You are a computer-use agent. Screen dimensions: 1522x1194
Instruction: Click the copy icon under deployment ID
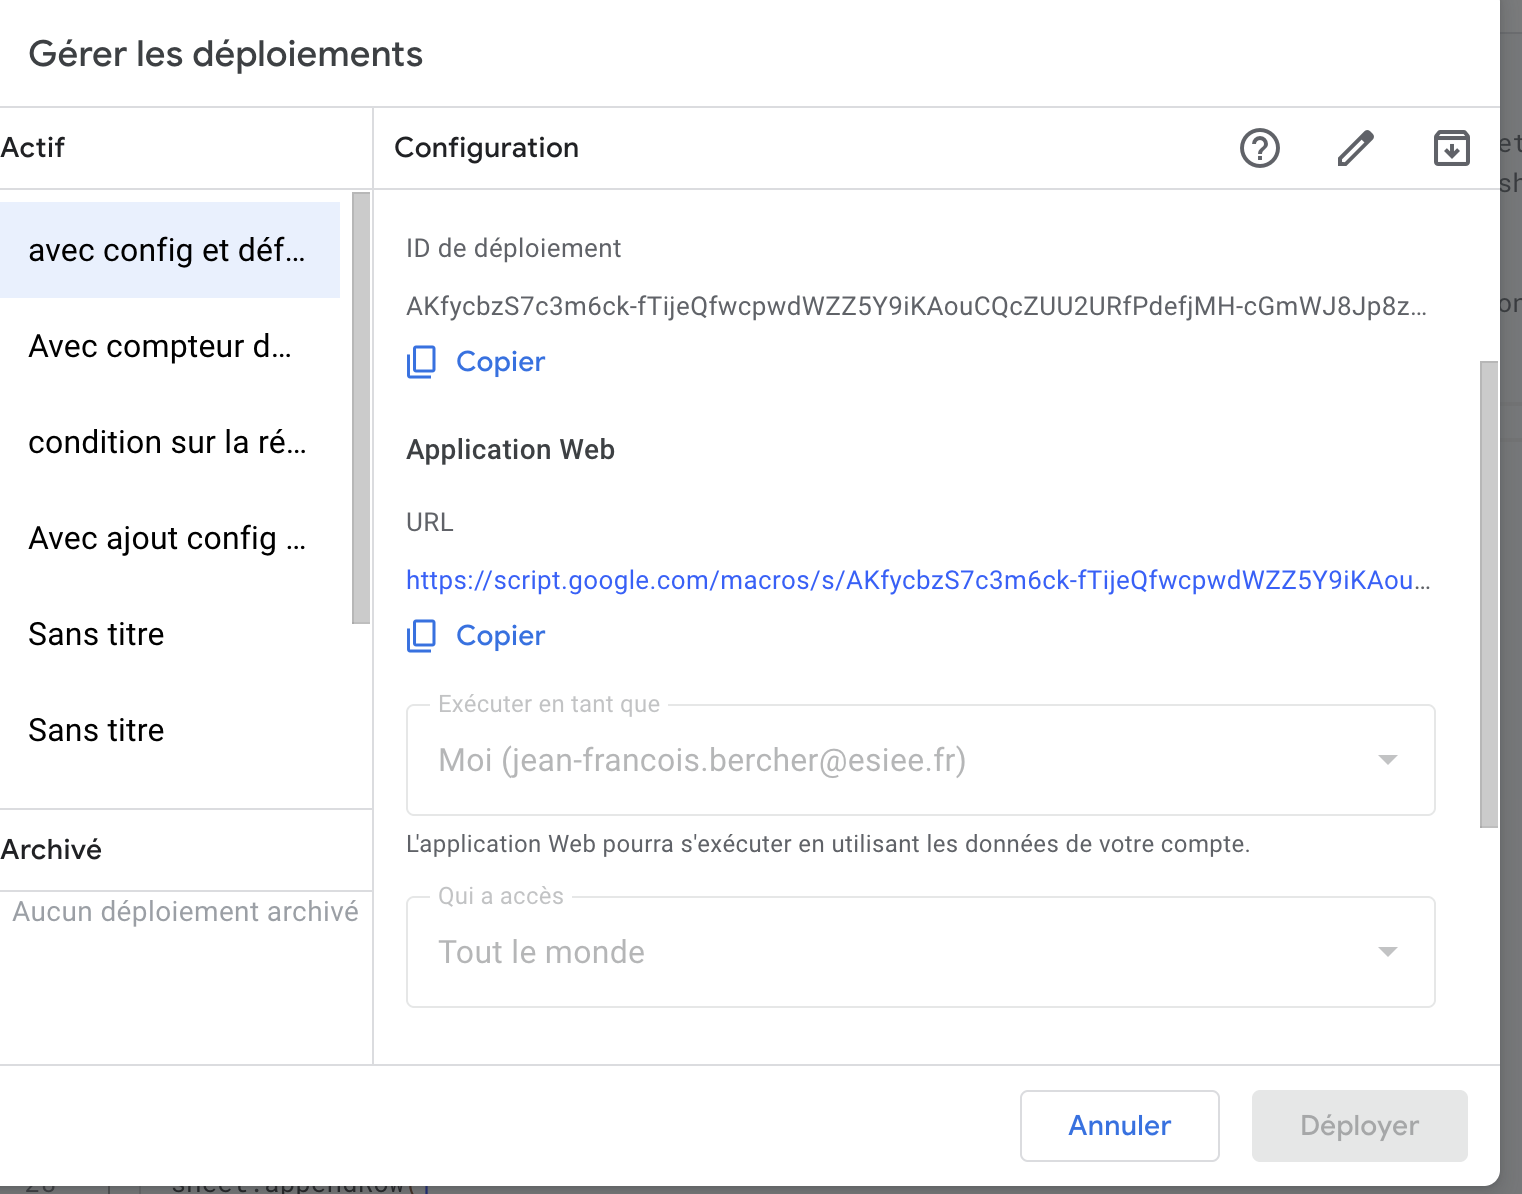[x=421, y=362]
